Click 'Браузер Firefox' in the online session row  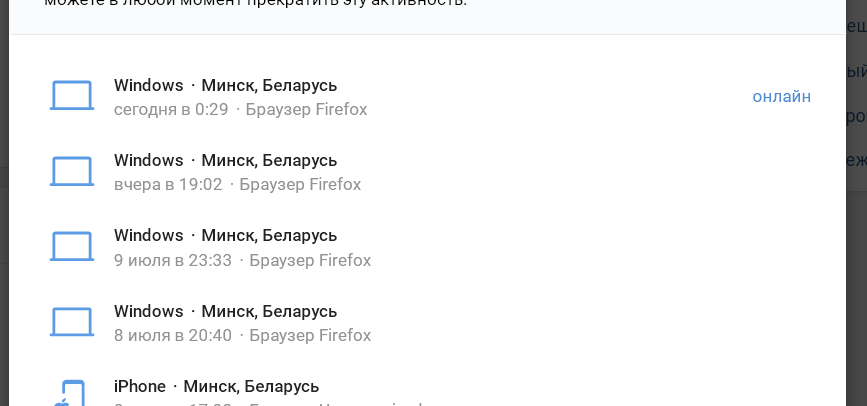click(x=306, y=110)
